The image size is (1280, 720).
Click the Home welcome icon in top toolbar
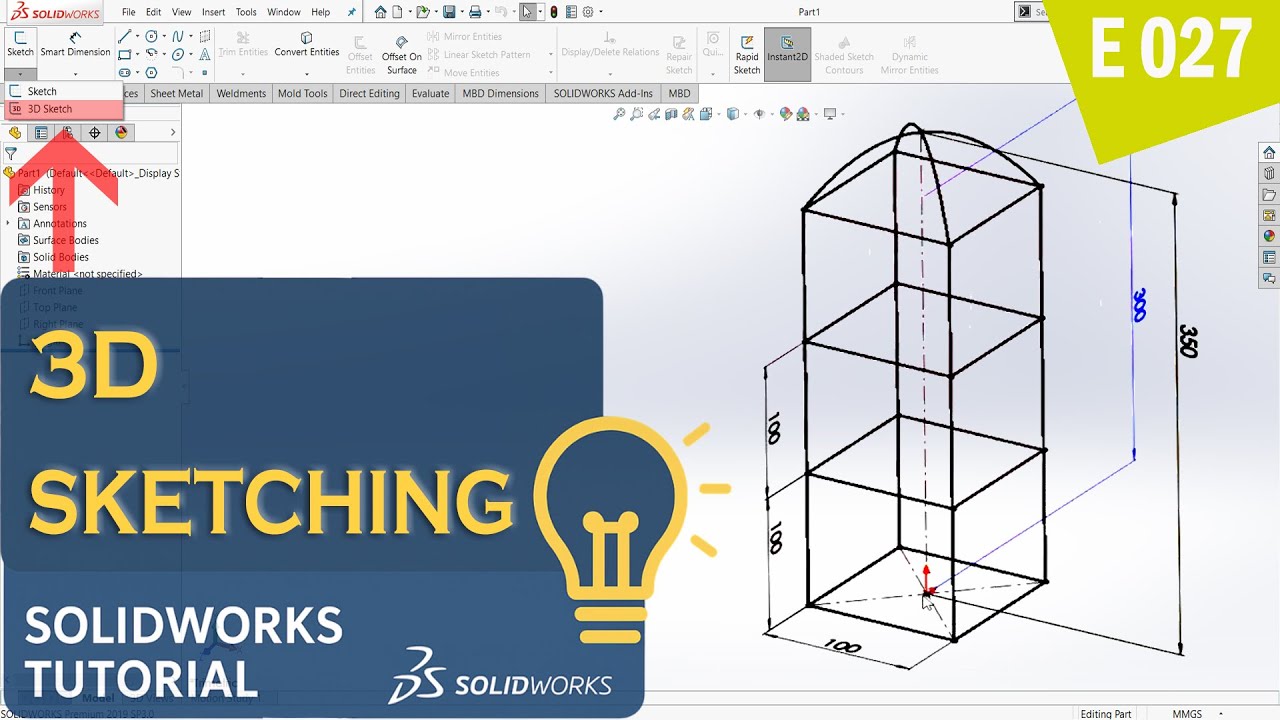point(380,12)
